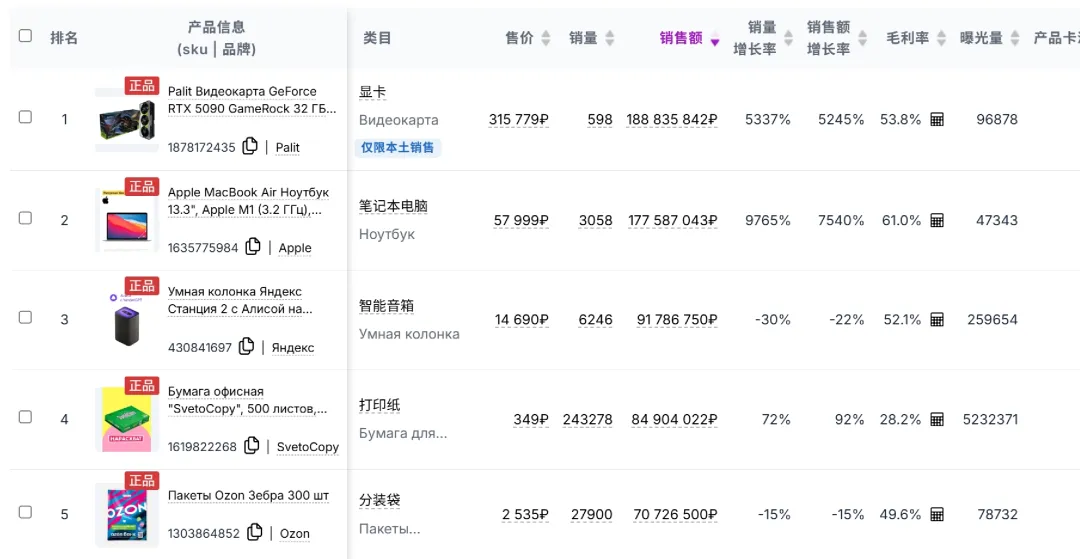Open the Ozon bags product thumbnail
This screenshot has height=559, width=1080.
point(127,514)
